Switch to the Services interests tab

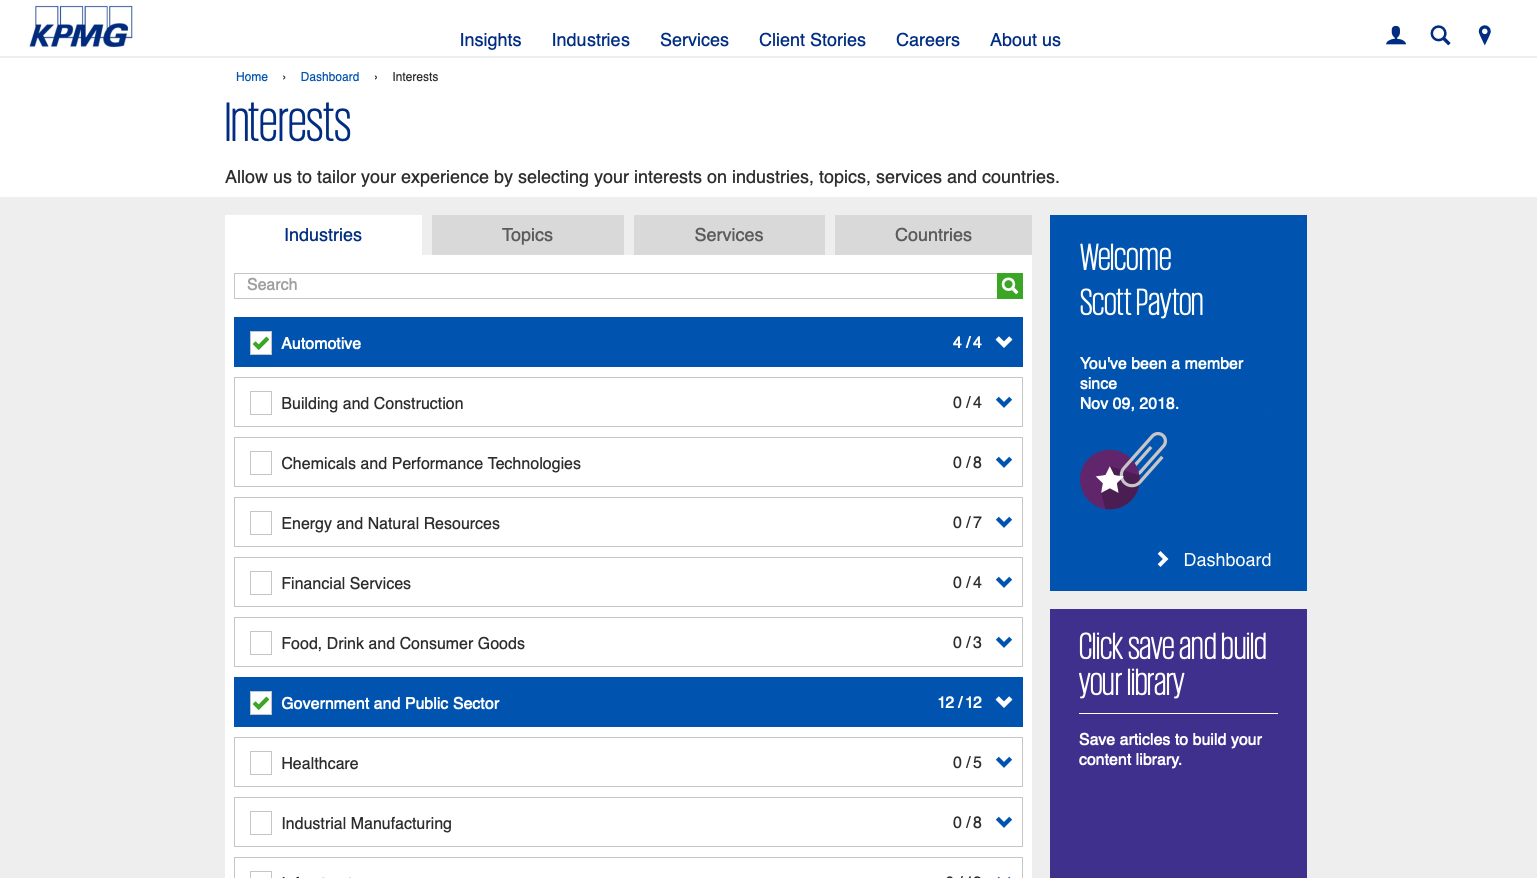pos(729,235)
